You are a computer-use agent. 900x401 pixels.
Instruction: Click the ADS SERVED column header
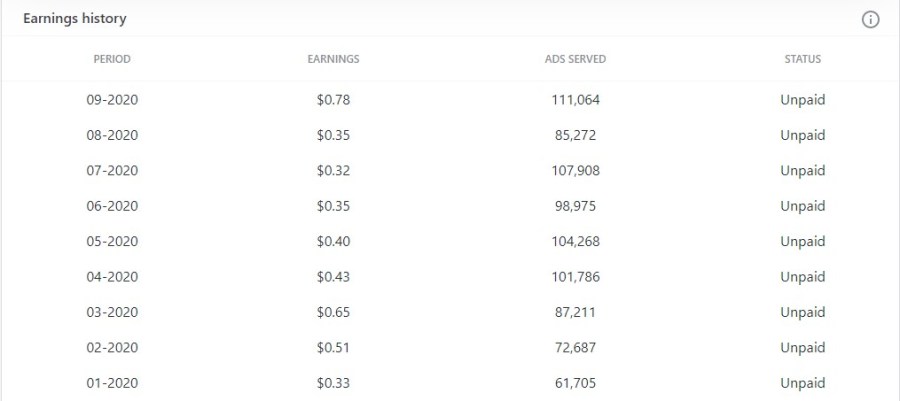pos(575,59)
